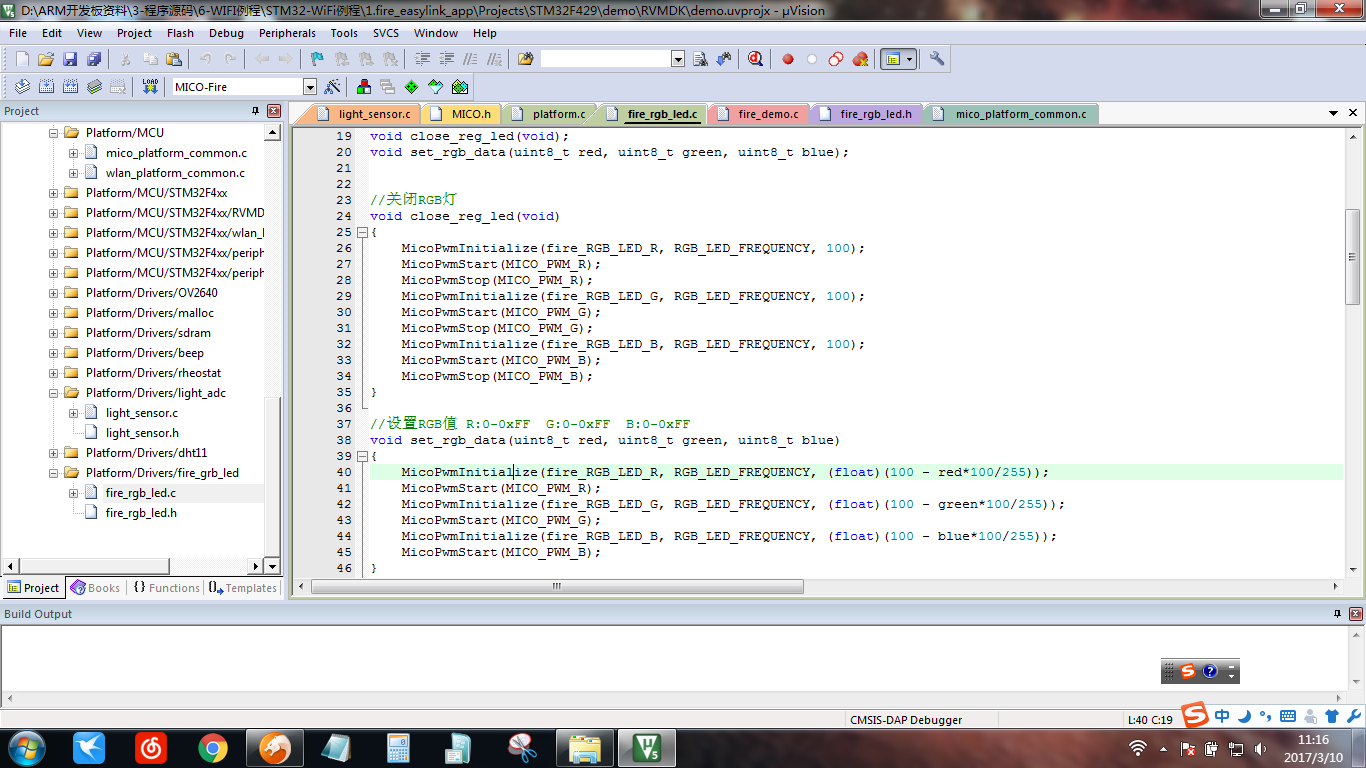The height and width of the screenshot is (768, 1366).
Task: Select light_sensor.h in the project tree
Action: (142, 433)
